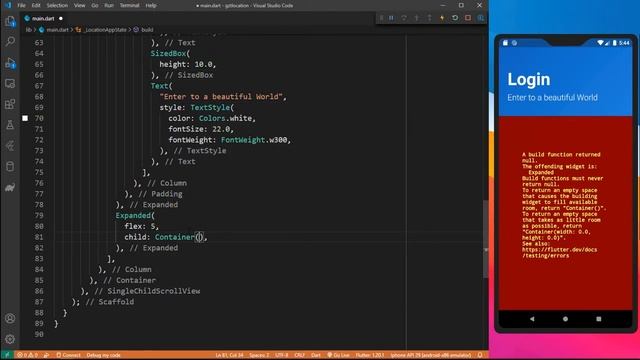Image resolution: width=640 pixels, height=360 pixels.
Task: Click FontWeight.w300 on line 72
Action: 254,140
